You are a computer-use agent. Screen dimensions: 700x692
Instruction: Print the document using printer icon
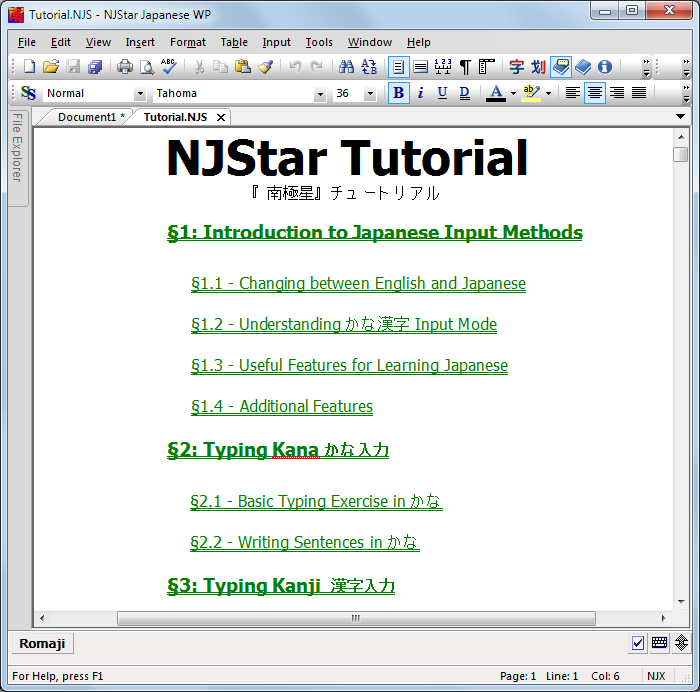[x=125, y=67]
